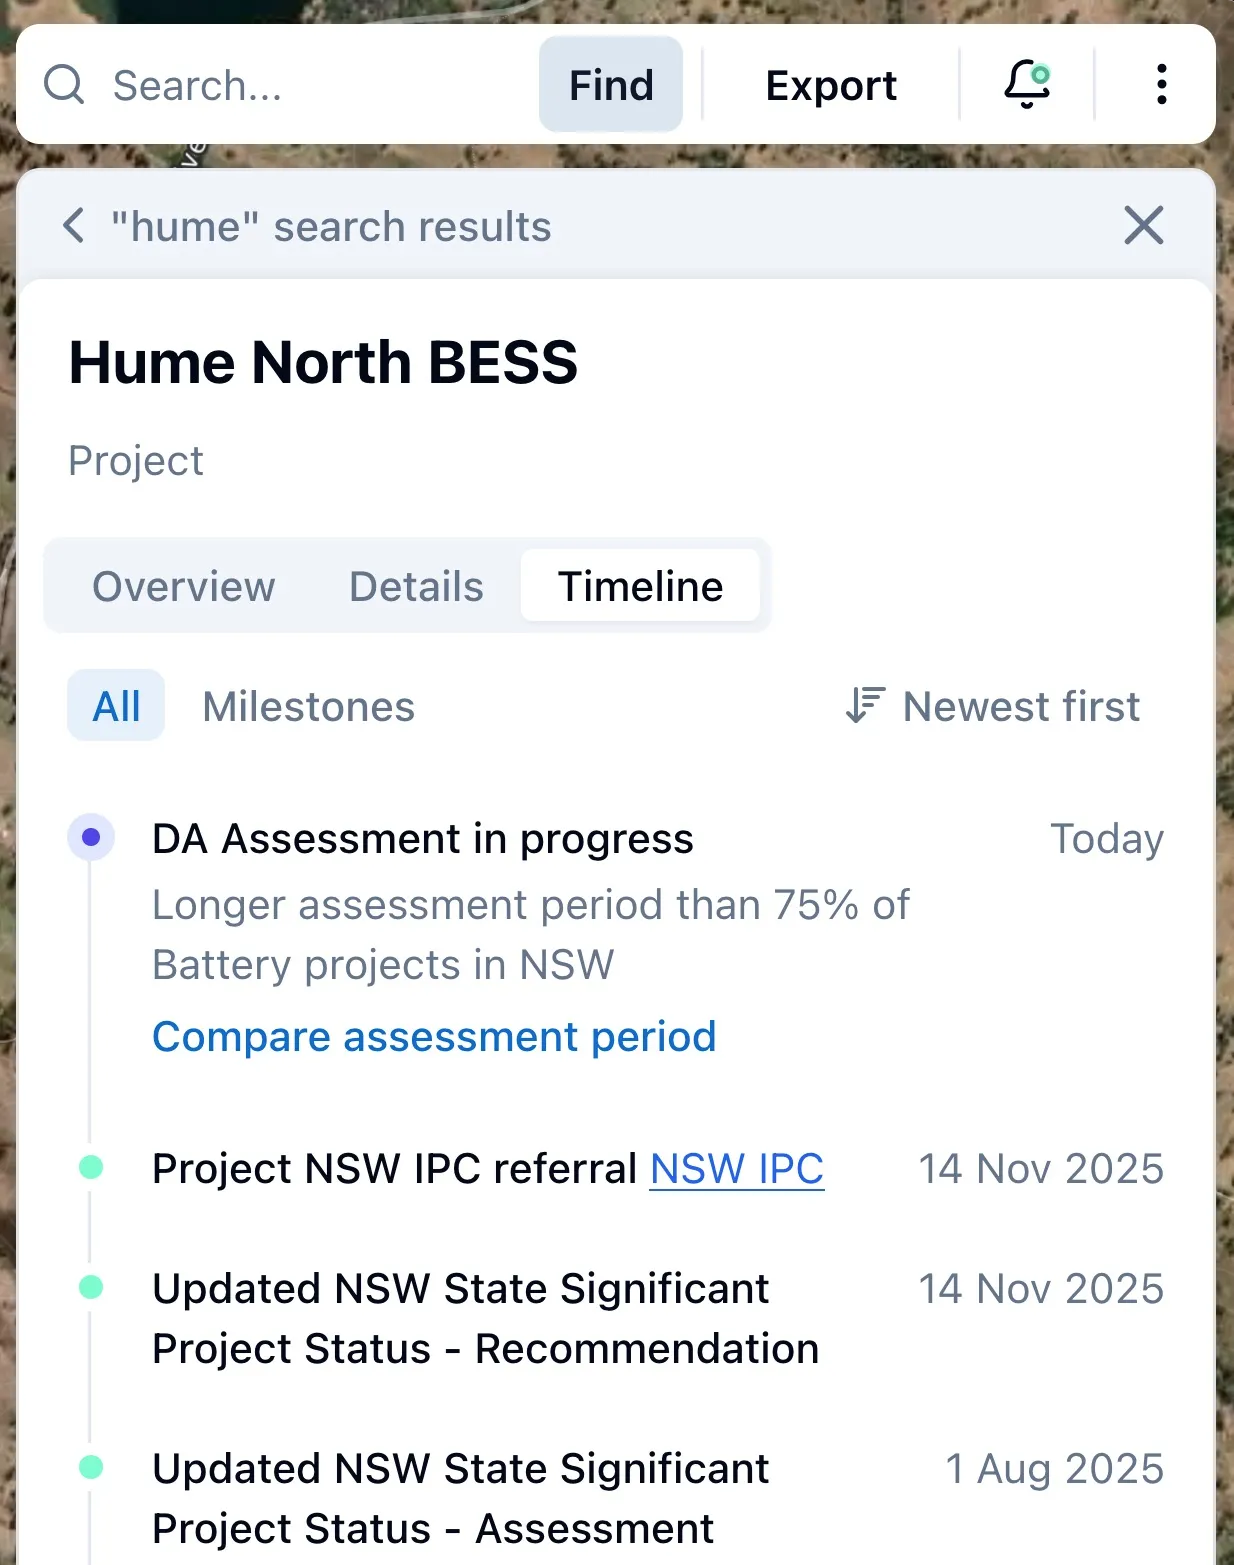The height and width of the screenshot is (1565, 1234).
Task: Select the Hume North BESS project title
Action: 322,363
